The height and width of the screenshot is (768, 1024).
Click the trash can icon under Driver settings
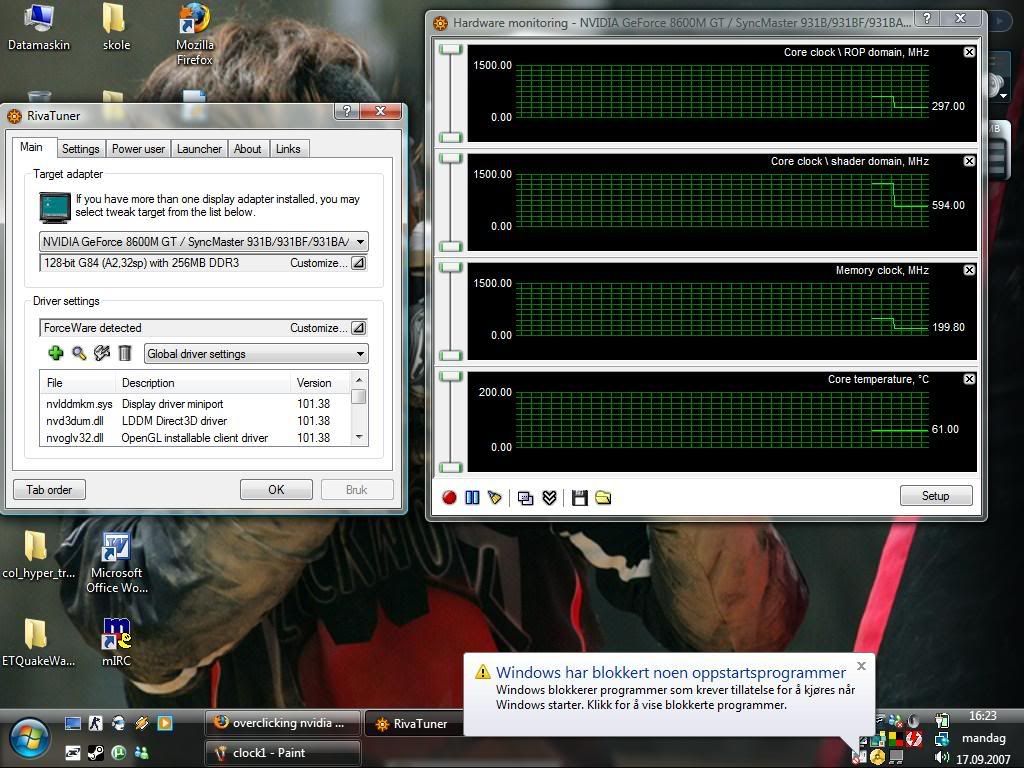[x=125, y=353]
